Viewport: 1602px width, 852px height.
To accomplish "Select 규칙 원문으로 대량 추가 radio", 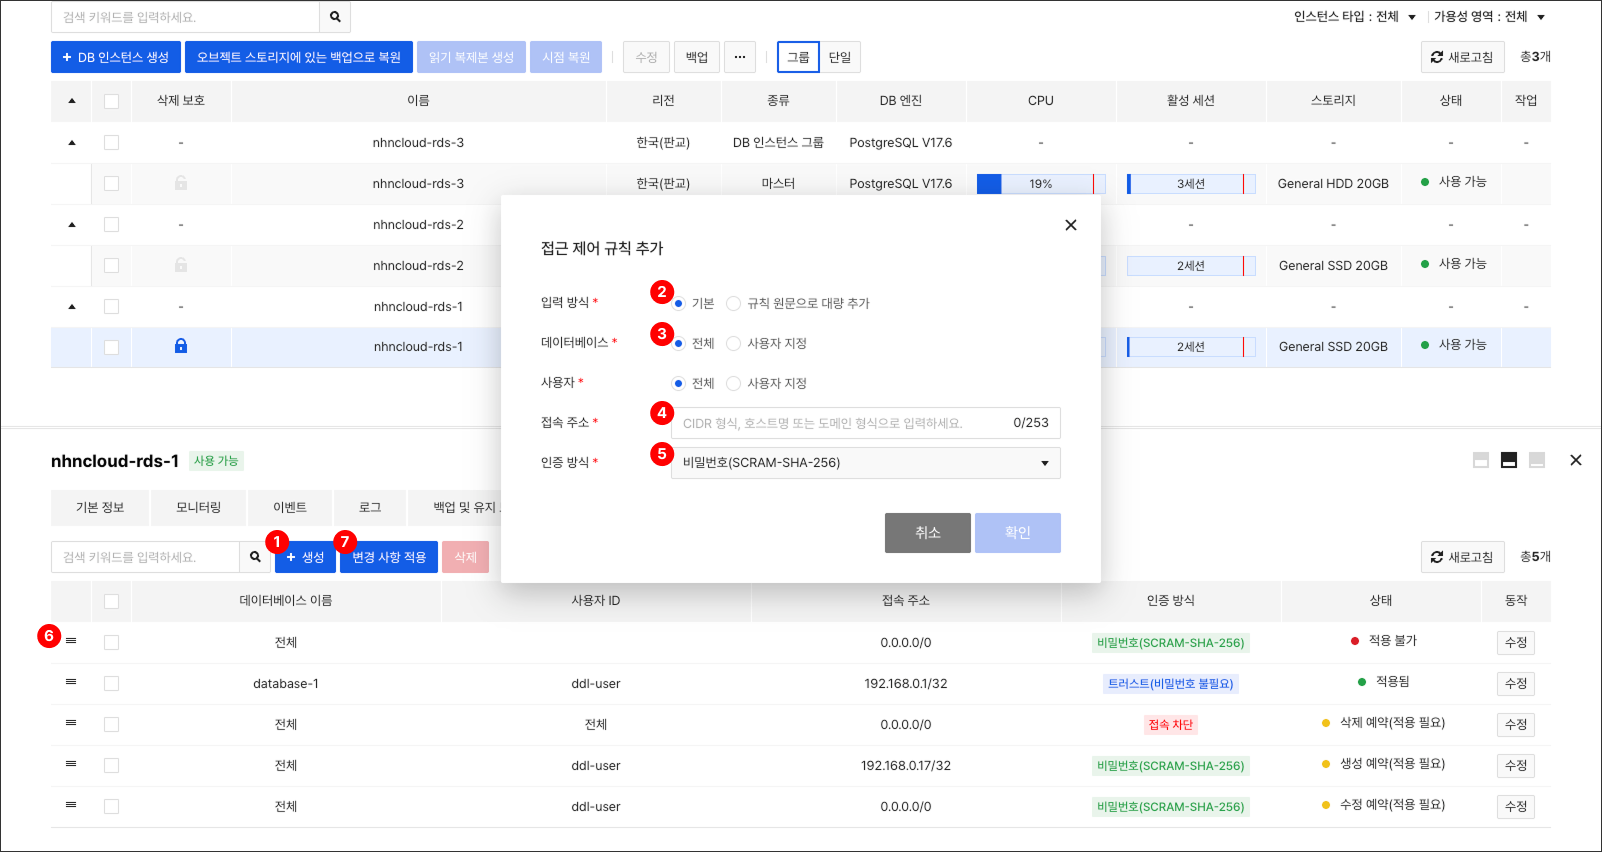I will pyautogui.click(x=733, y=303).
